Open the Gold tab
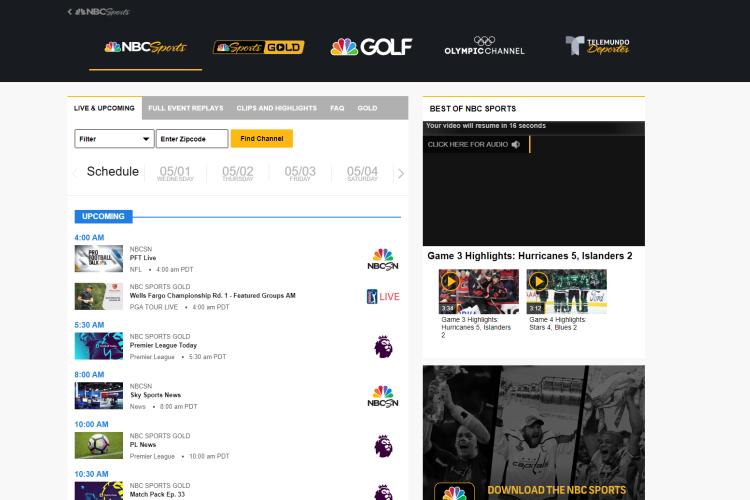750x500 pixels. coord(367,108)
